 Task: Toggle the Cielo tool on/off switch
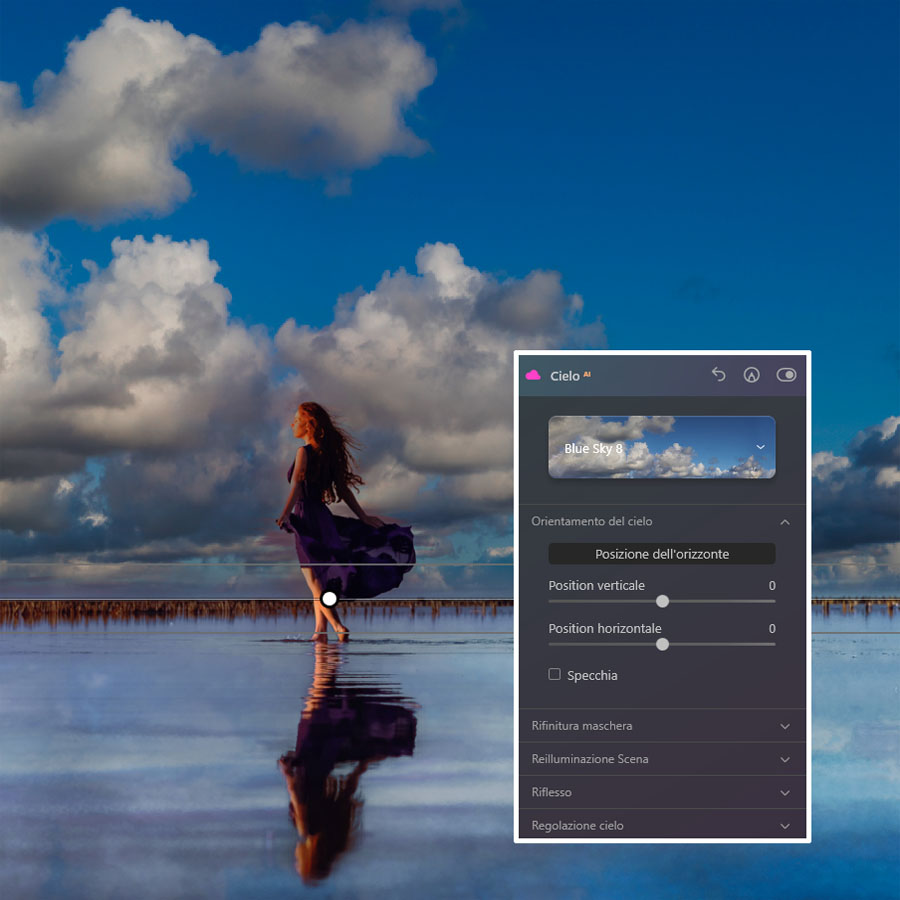[786, 375]
